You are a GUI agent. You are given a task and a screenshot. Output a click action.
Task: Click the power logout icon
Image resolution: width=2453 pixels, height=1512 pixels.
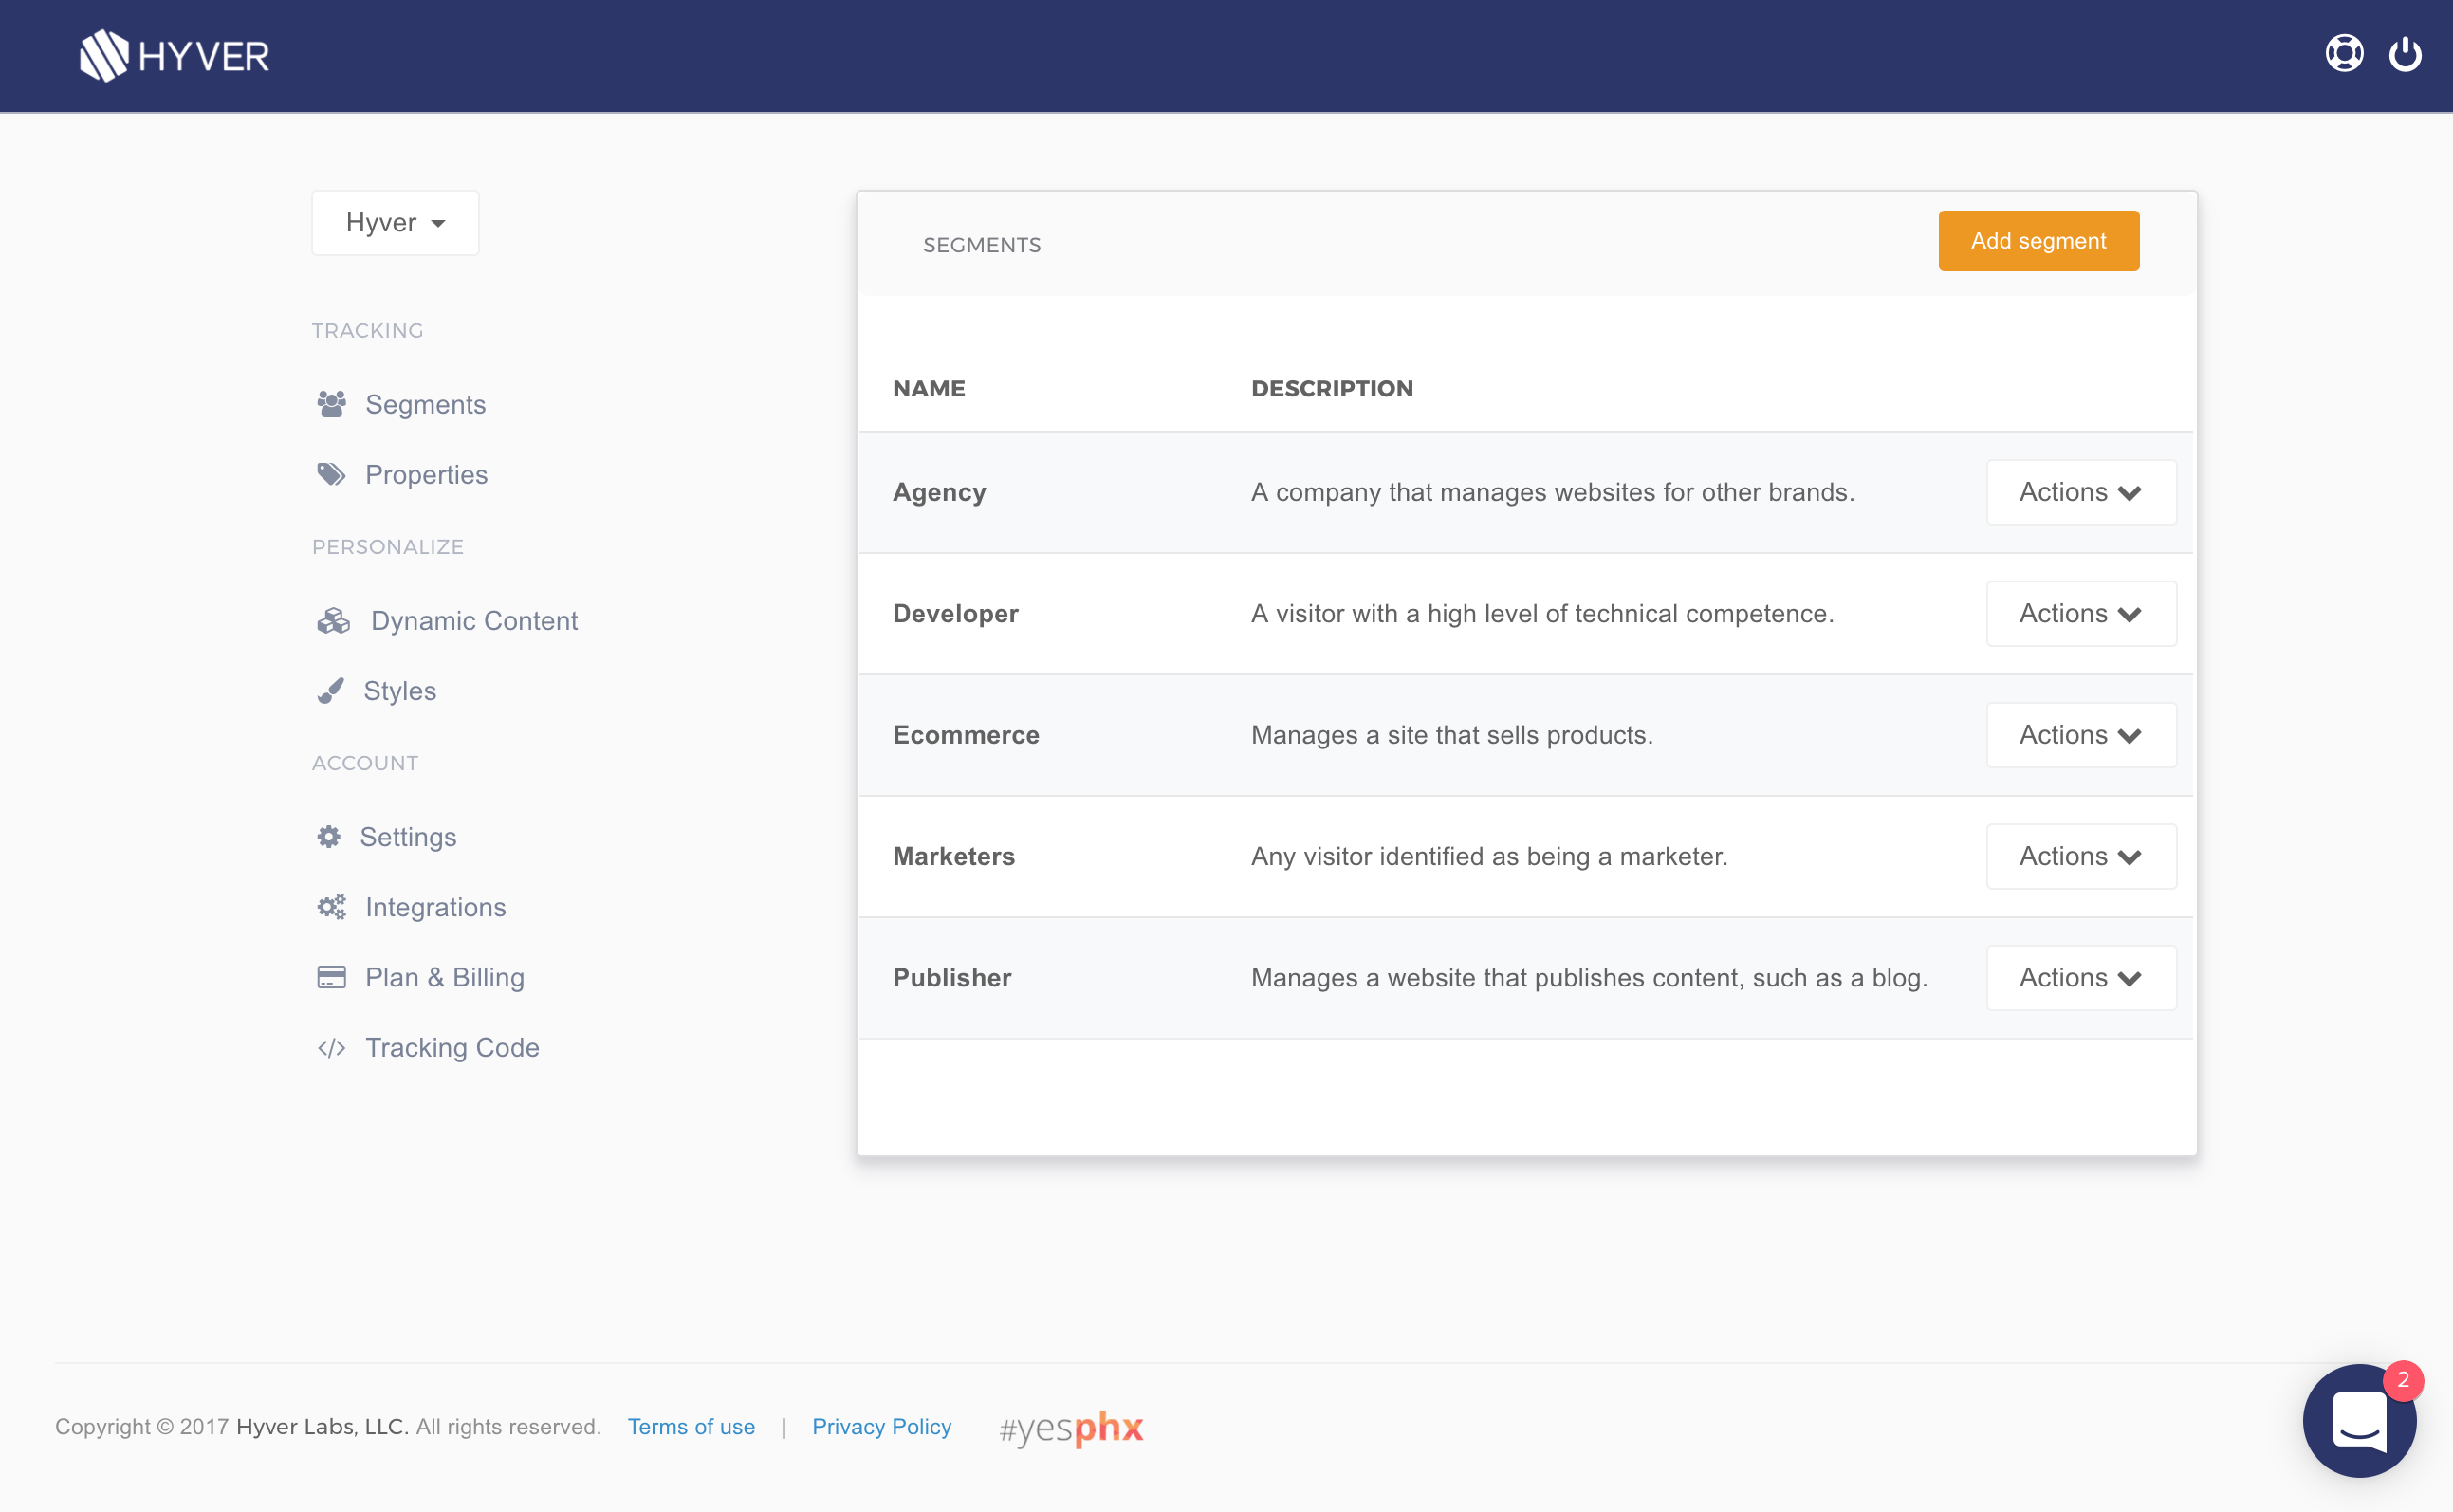coord(2404,54)
